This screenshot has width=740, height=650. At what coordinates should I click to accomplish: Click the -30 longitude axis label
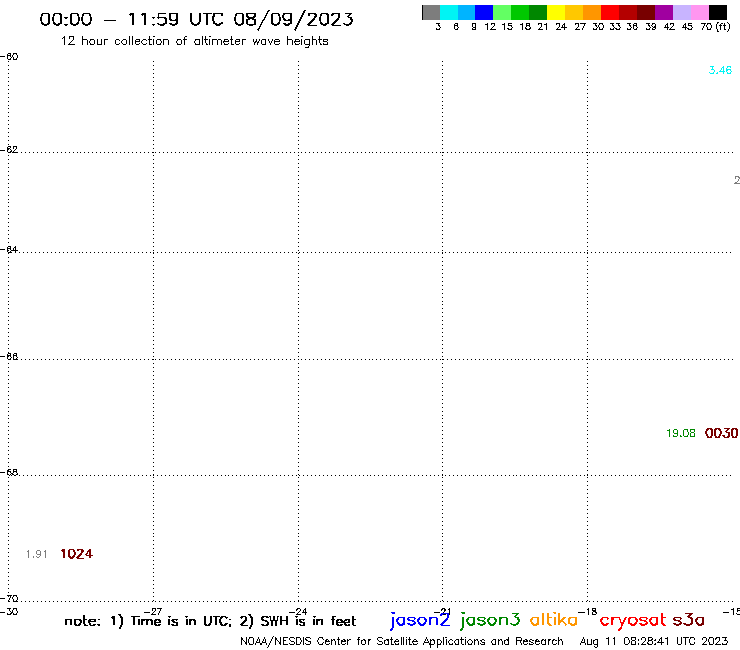(9, 612)
